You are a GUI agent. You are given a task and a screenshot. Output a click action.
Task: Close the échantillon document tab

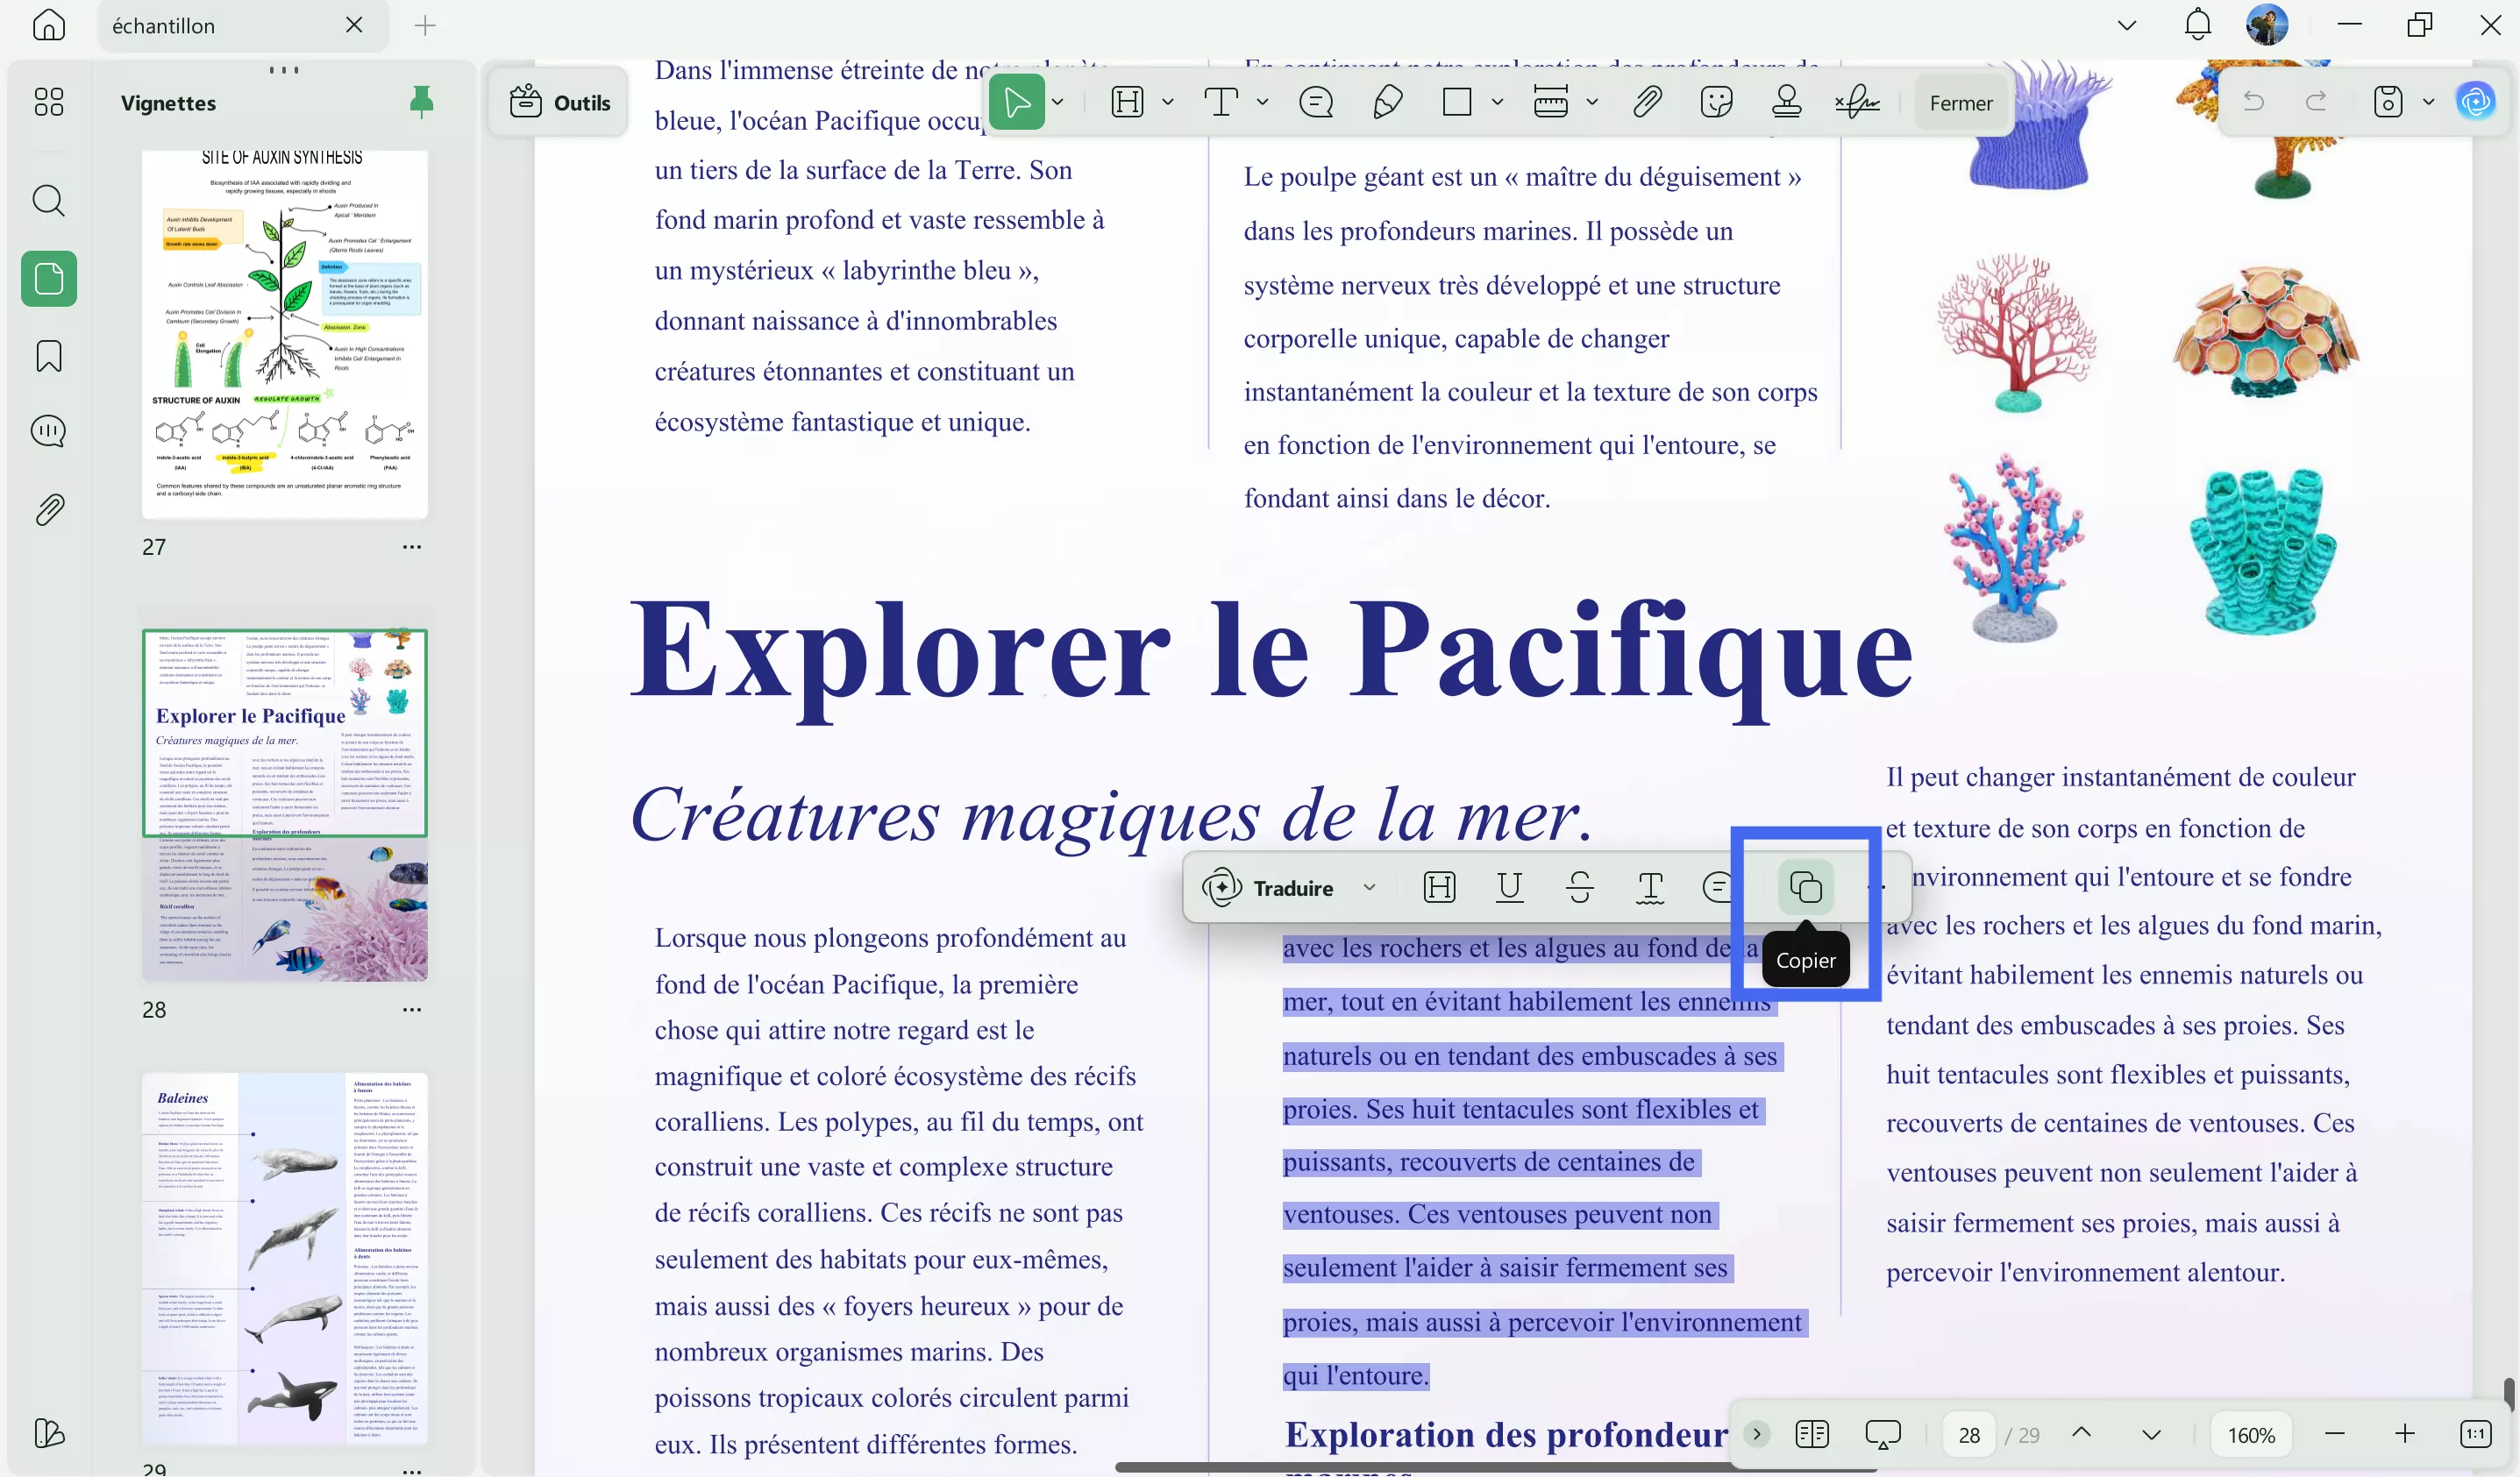(354, 25)
